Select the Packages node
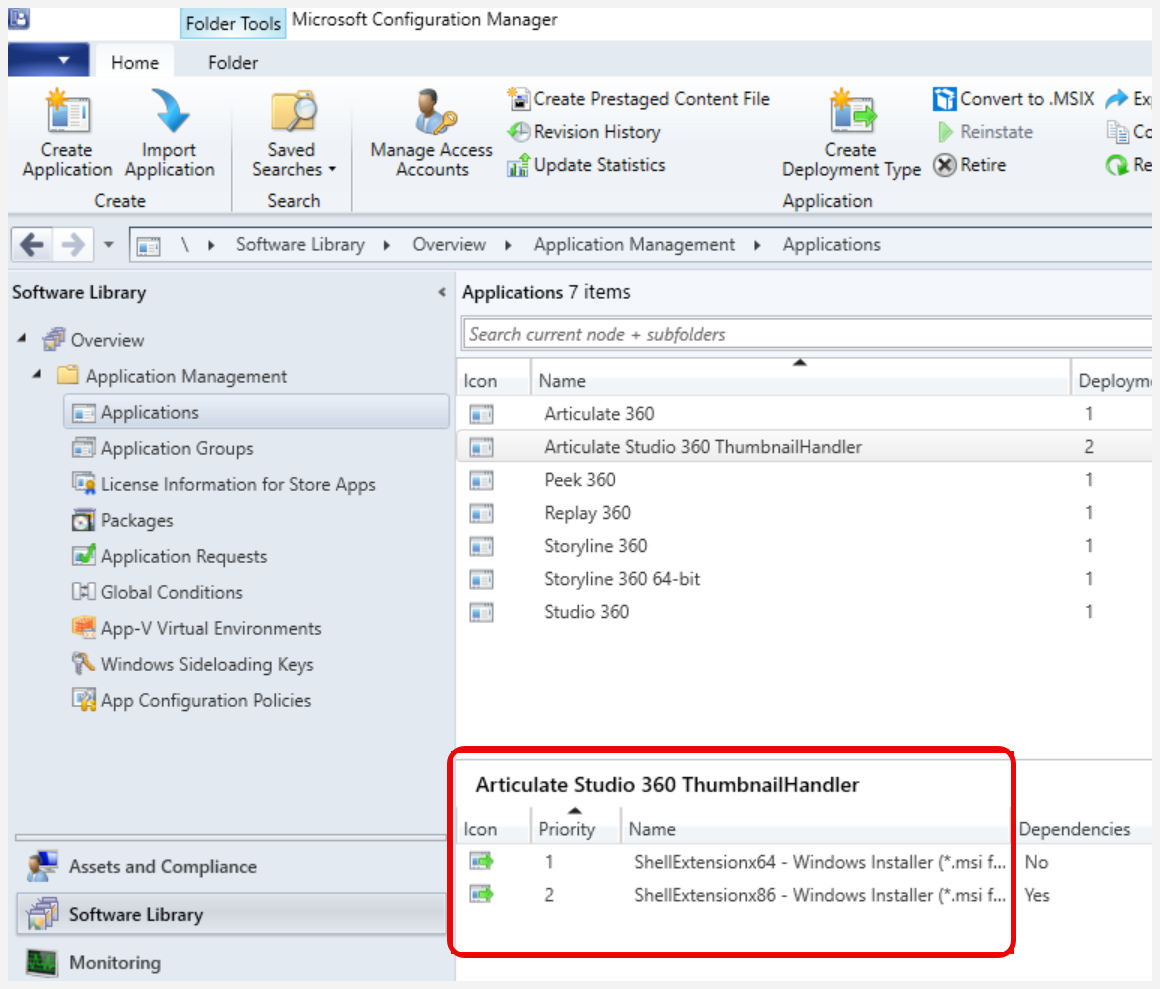 click(137, 521)
